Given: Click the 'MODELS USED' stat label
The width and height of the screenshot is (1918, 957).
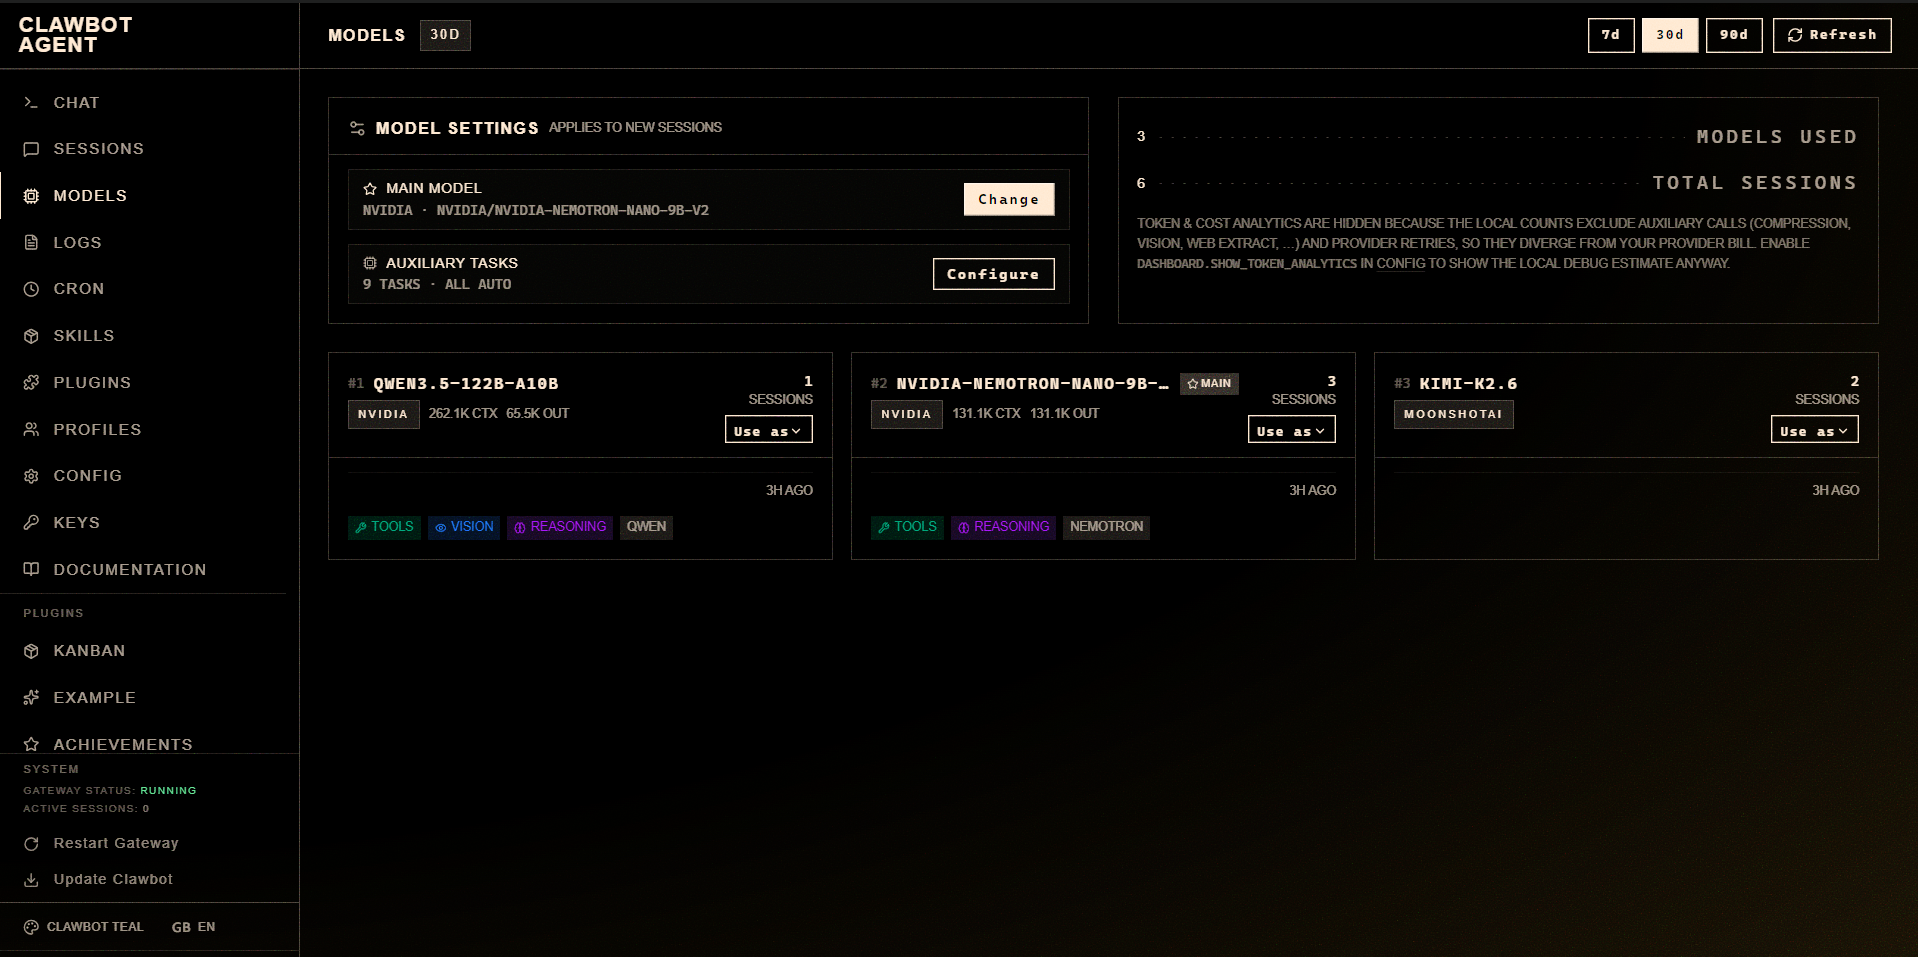Looking at the screenshot, I should coord(1777,137).
